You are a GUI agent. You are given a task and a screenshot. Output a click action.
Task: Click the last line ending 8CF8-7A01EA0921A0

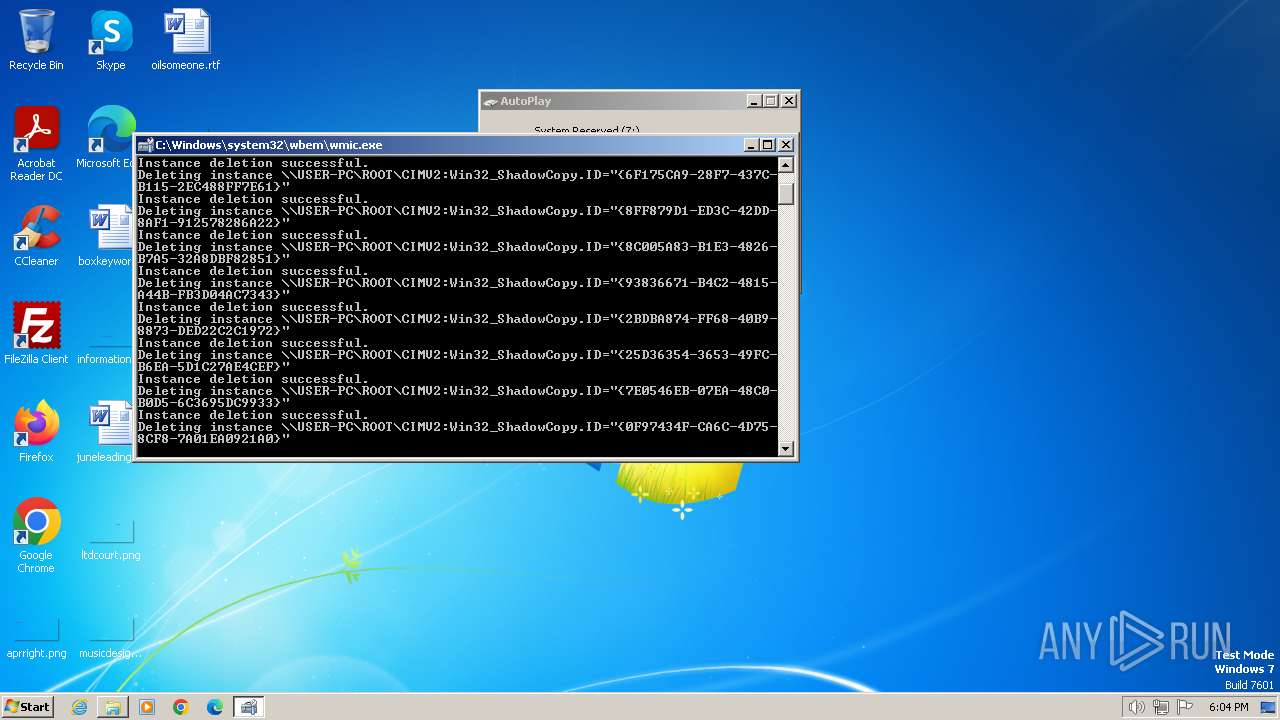tap(214, 439)
